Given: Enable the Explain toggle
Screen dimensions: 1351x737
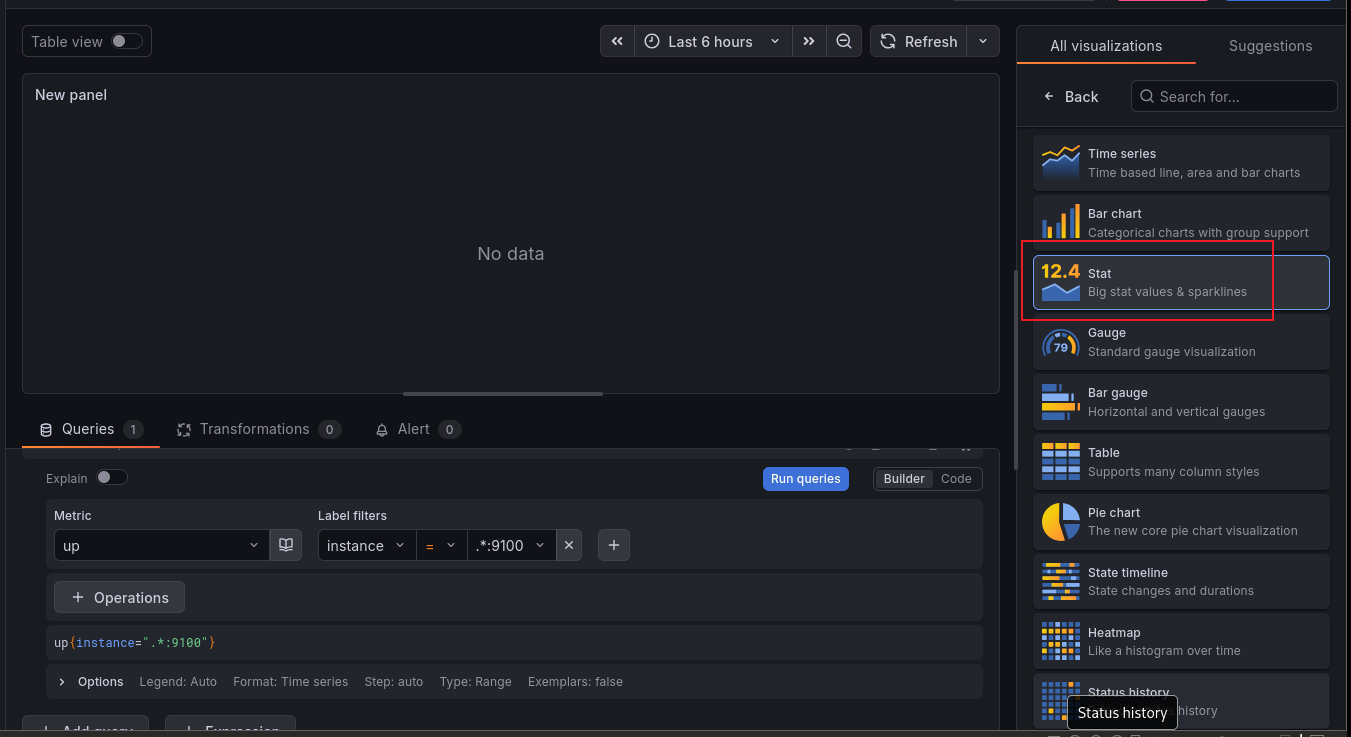Looking at the screenshot, I should 111,478.
